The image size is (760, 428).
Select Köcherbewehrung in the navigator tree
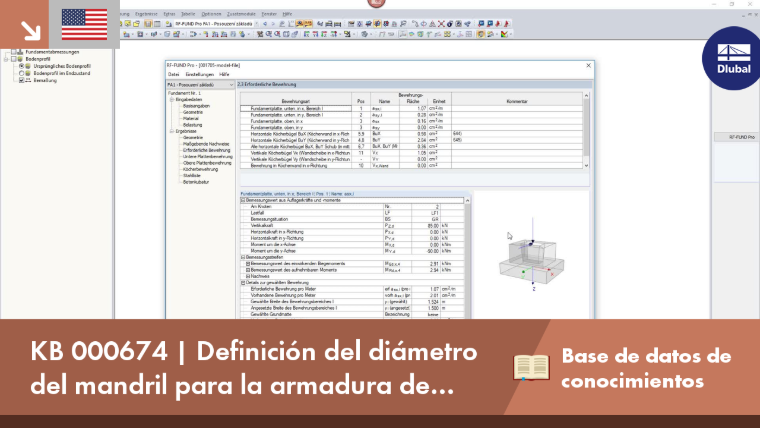pyautogui.click(x=200, y=170)
